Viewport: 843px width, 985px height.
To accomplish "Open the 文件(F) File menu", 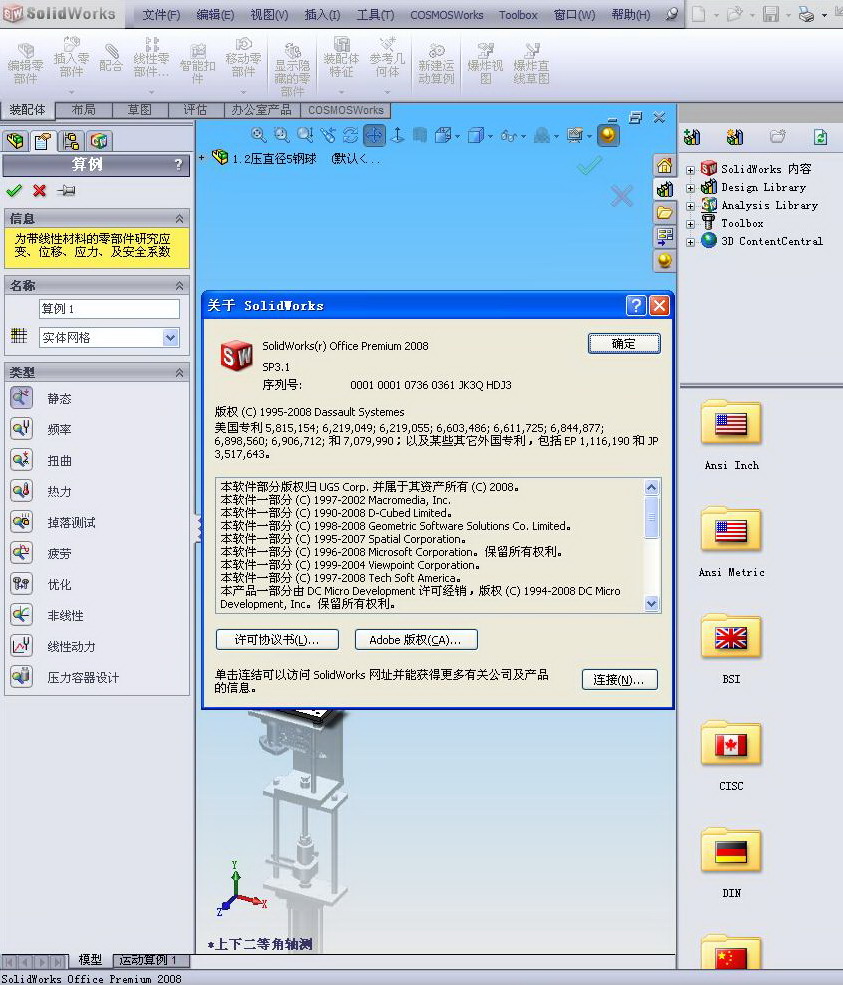I will pos(161,14).
